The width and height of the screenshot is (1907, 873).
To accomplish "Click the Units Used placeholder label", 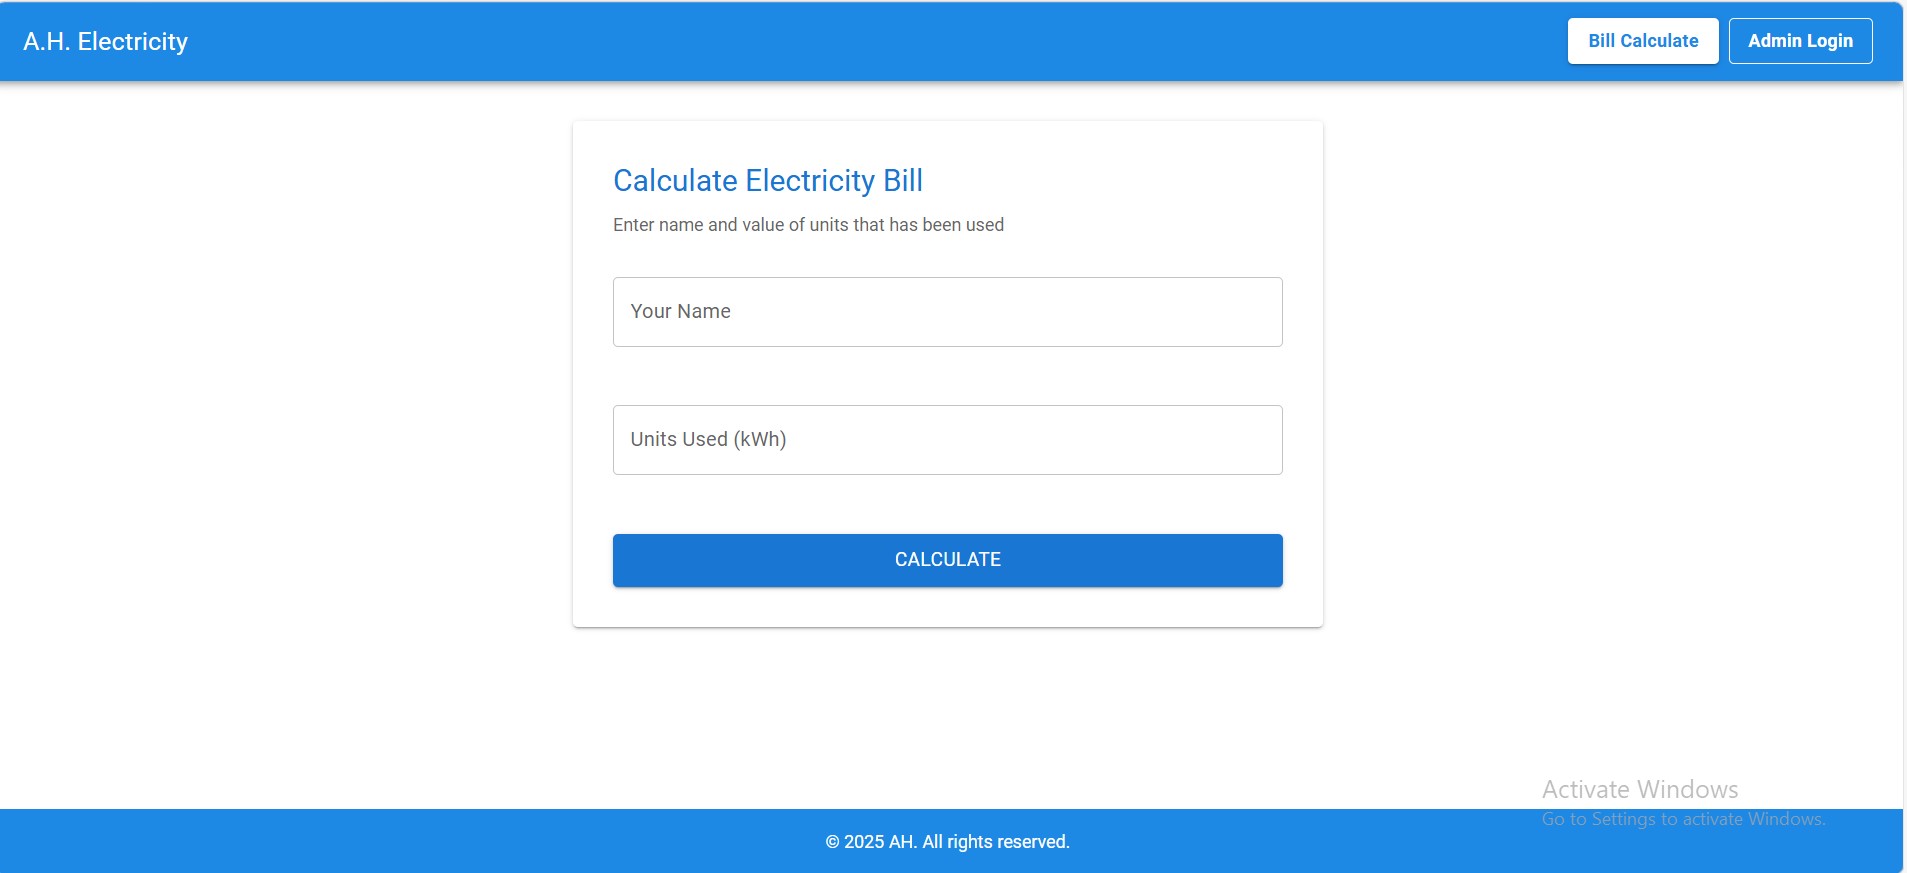I will (x=707, y=439).
